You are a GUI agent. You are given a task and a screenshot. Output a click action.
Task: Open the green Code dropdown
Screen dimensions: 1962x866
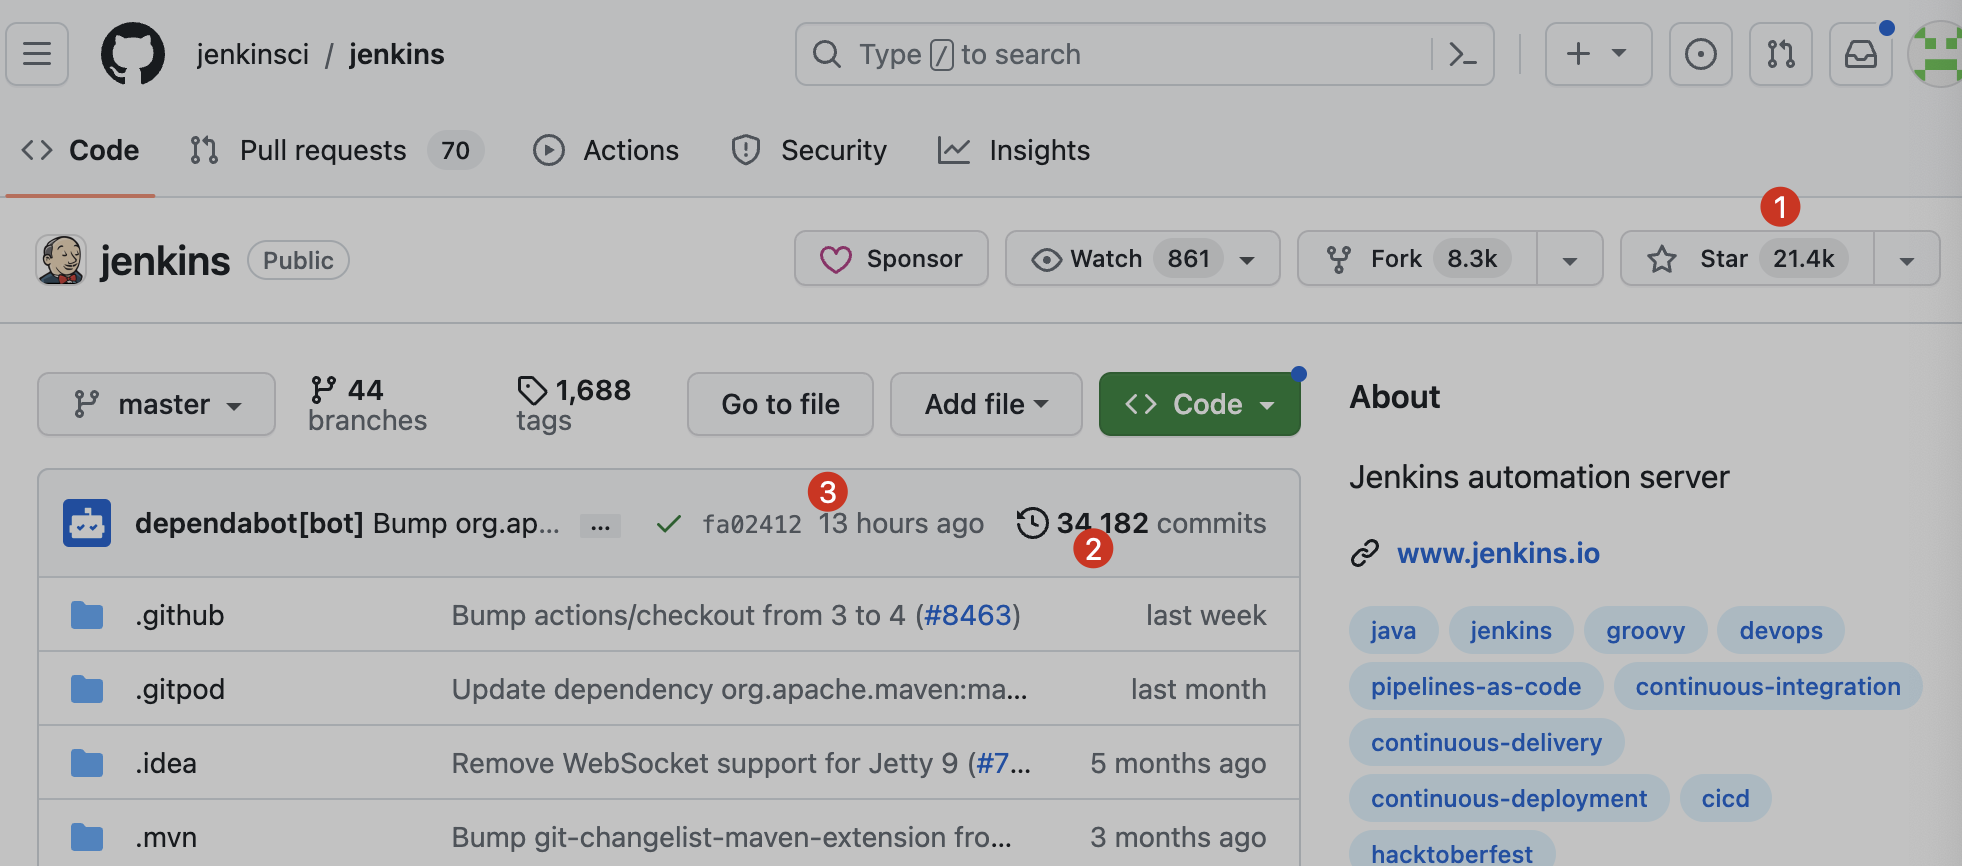(1199, 404)
